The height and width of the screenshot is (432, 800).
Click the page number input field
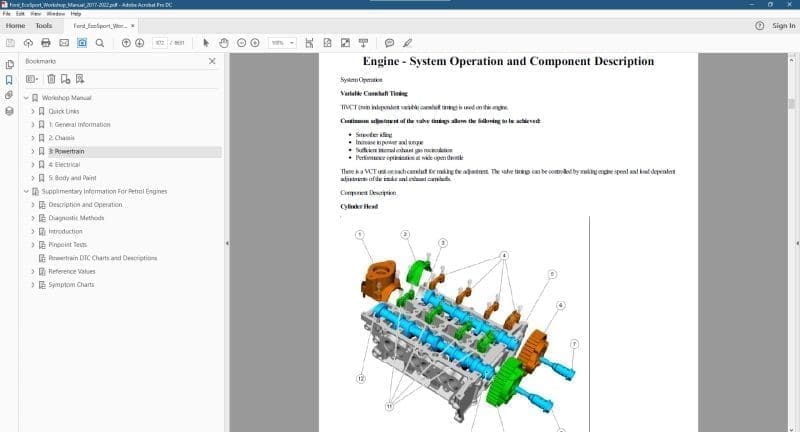coord(159,43)
